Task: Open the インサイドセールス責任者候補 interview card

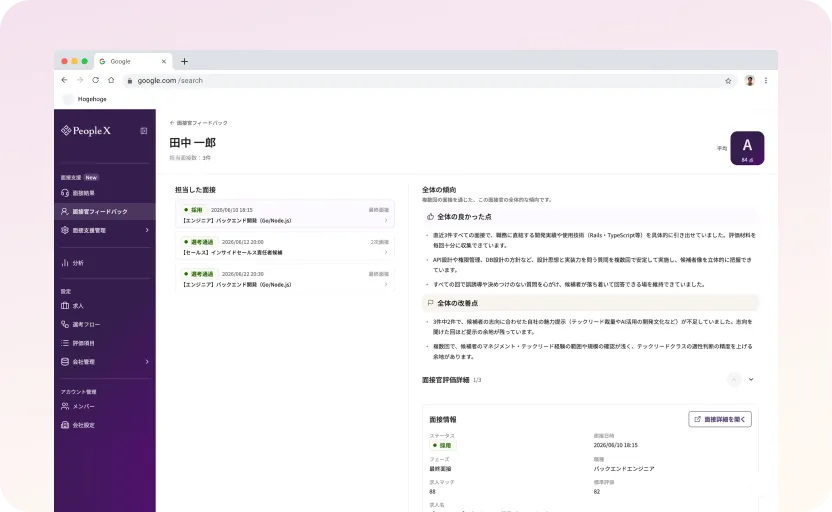Action: pos(285,247)
